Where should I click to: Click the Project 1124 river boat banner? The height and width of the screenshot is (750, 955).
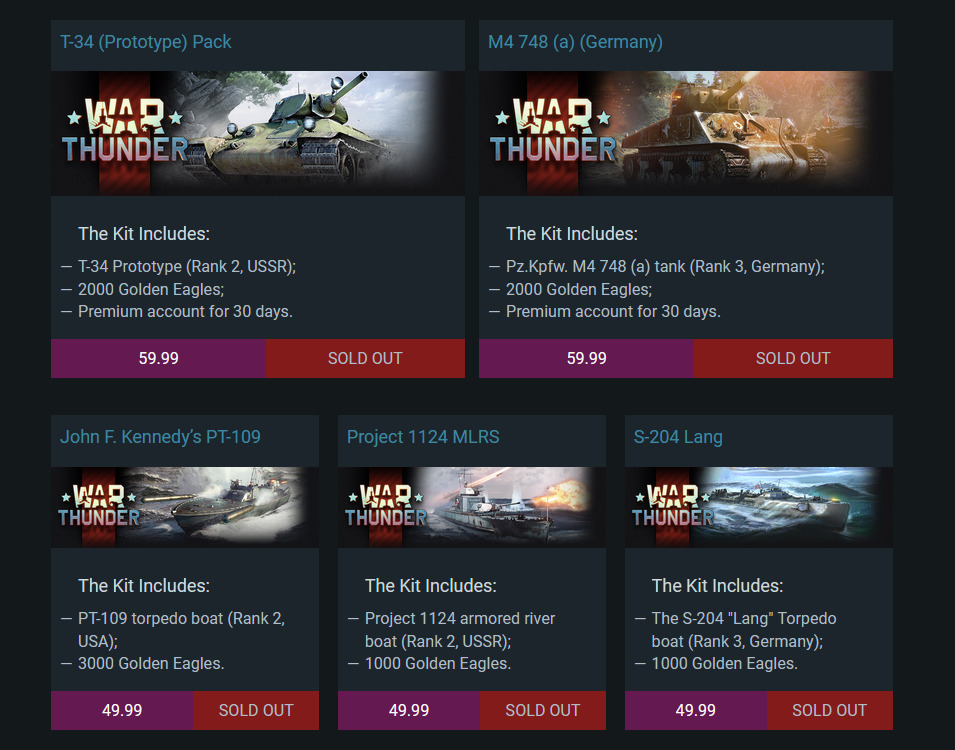coord(471,507)
